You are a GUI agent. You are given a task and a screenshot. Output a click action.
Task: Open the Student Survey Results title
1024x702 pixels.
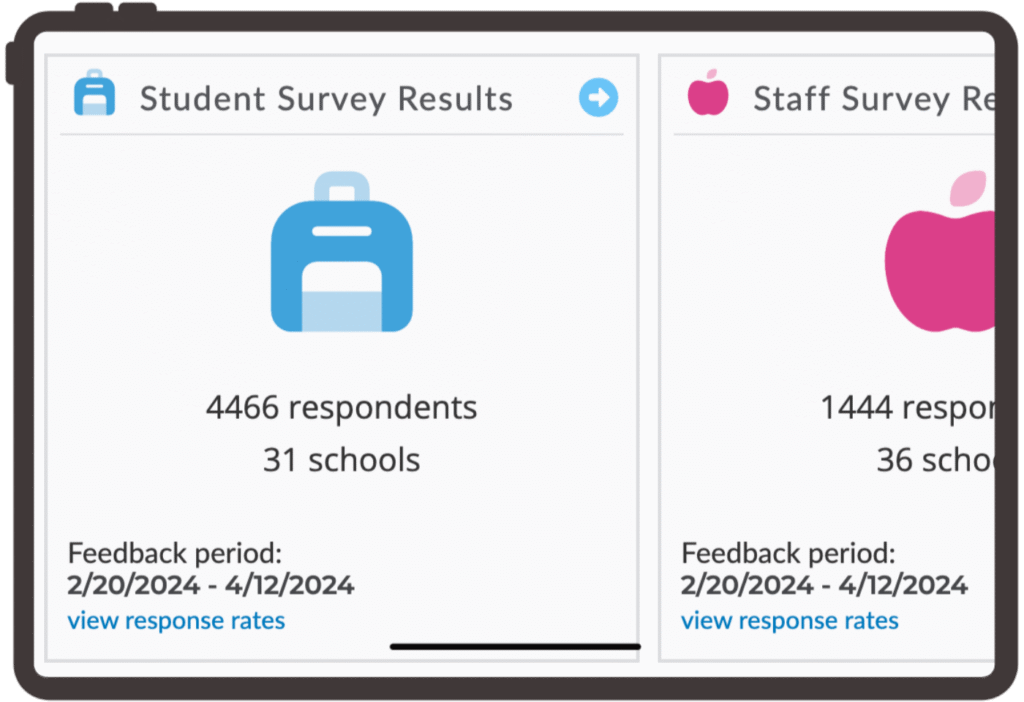coord(326,99)
